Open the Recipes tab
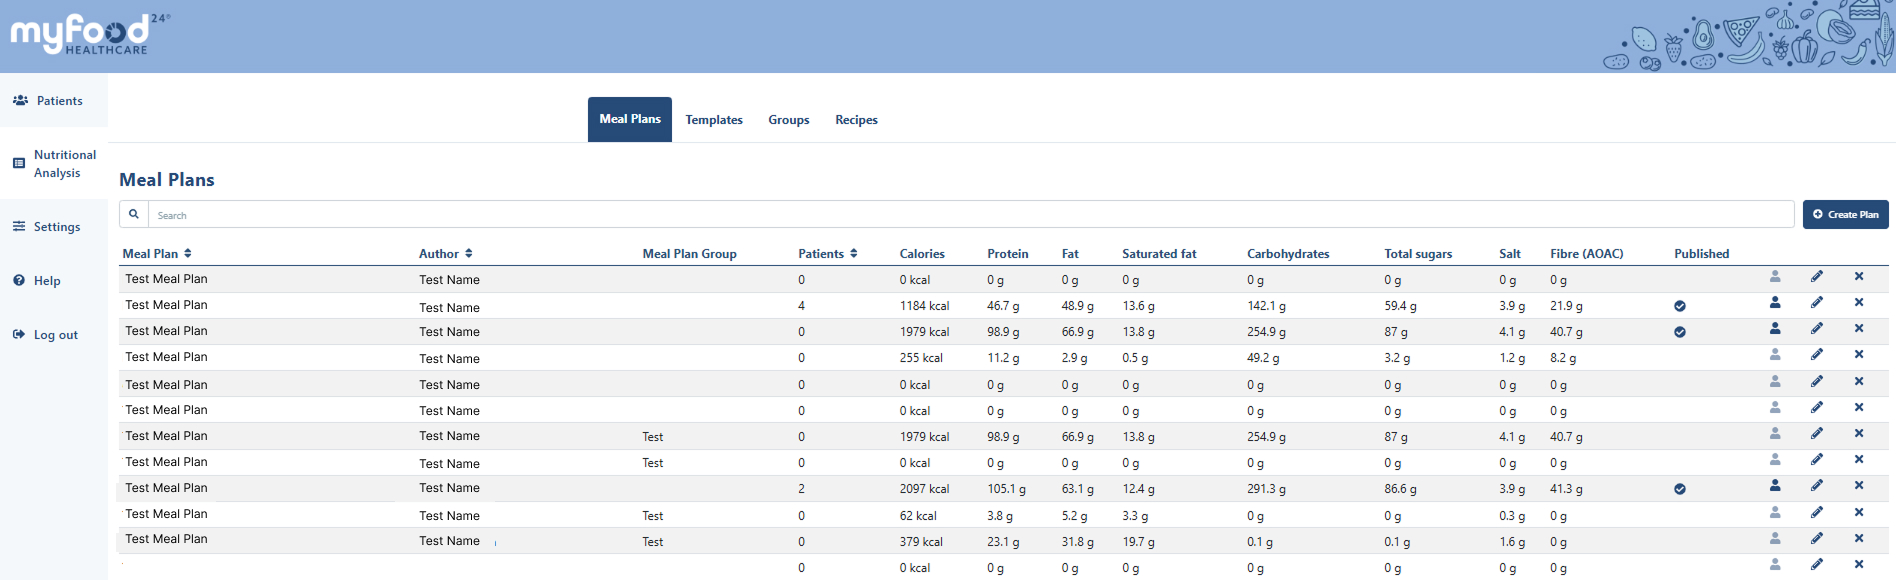 tap(856, 120)
